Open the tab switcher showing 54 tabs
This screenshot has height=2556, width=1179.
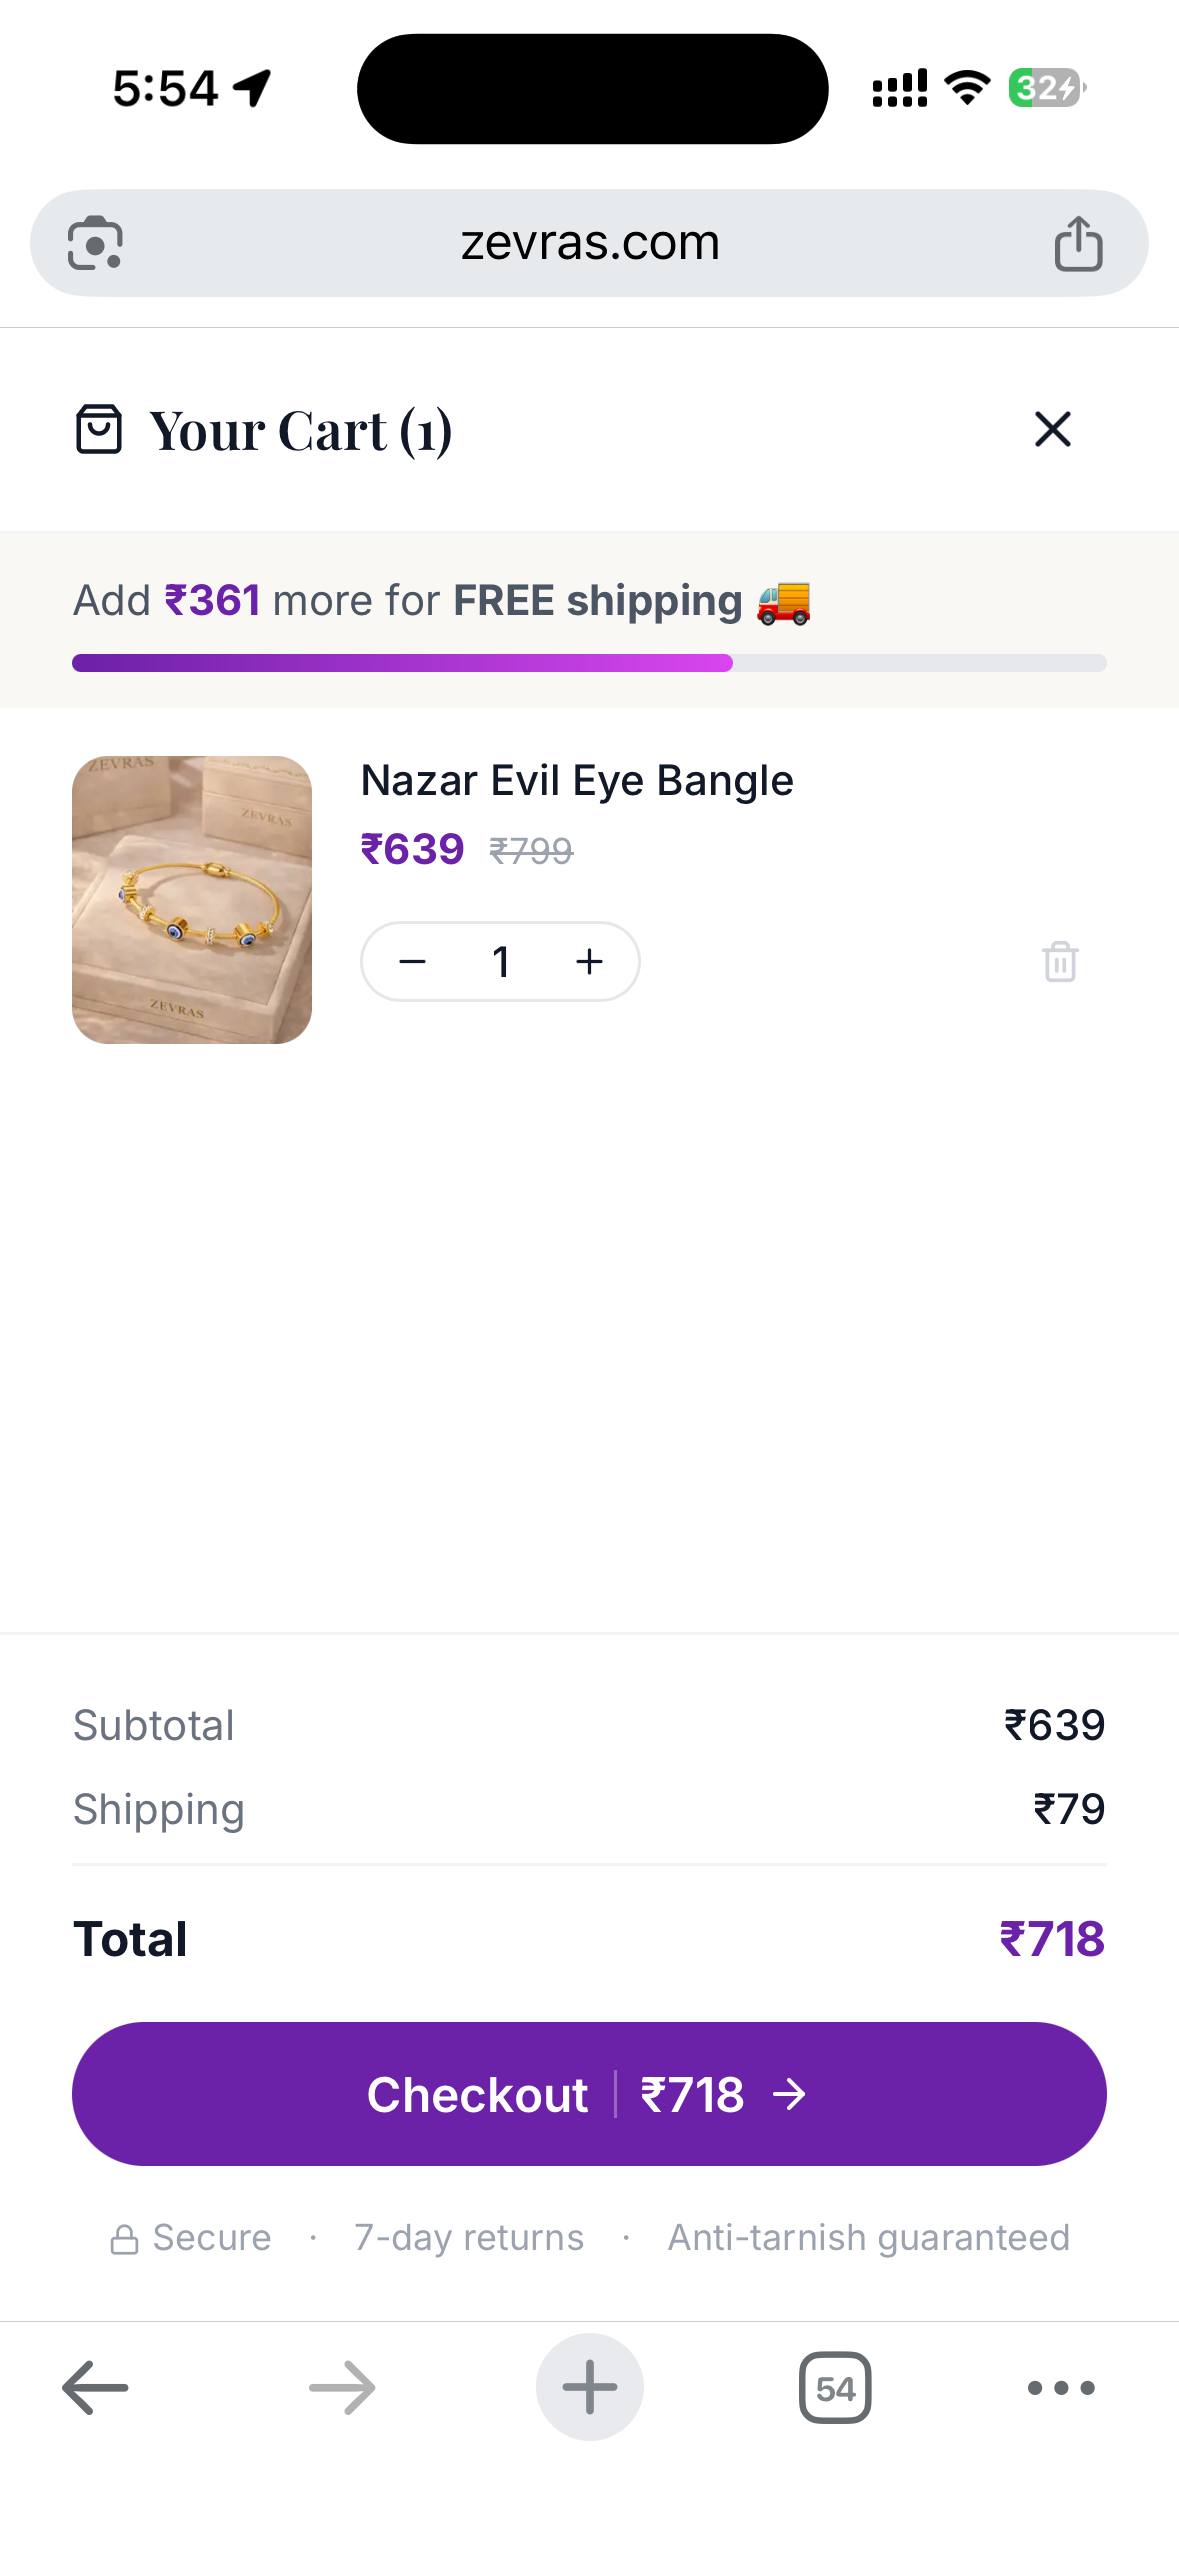(x=835, y=2388)
